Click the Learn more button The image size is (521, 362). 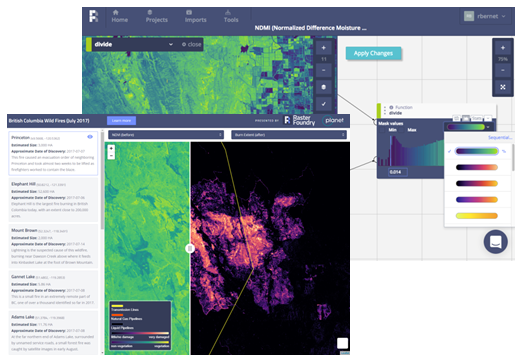tap(121, 121)
